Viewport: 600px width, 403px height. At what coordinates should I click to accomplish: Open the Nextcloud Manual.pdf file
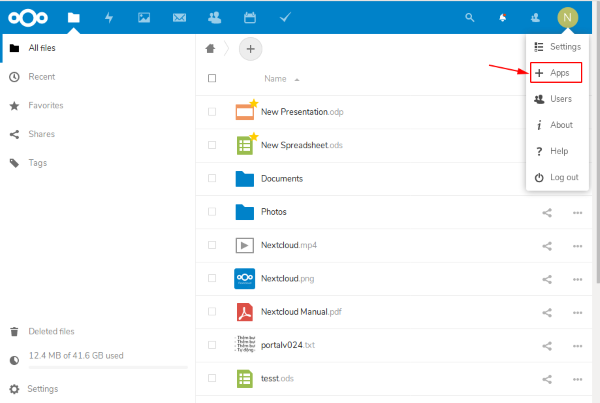coord(302,312)
